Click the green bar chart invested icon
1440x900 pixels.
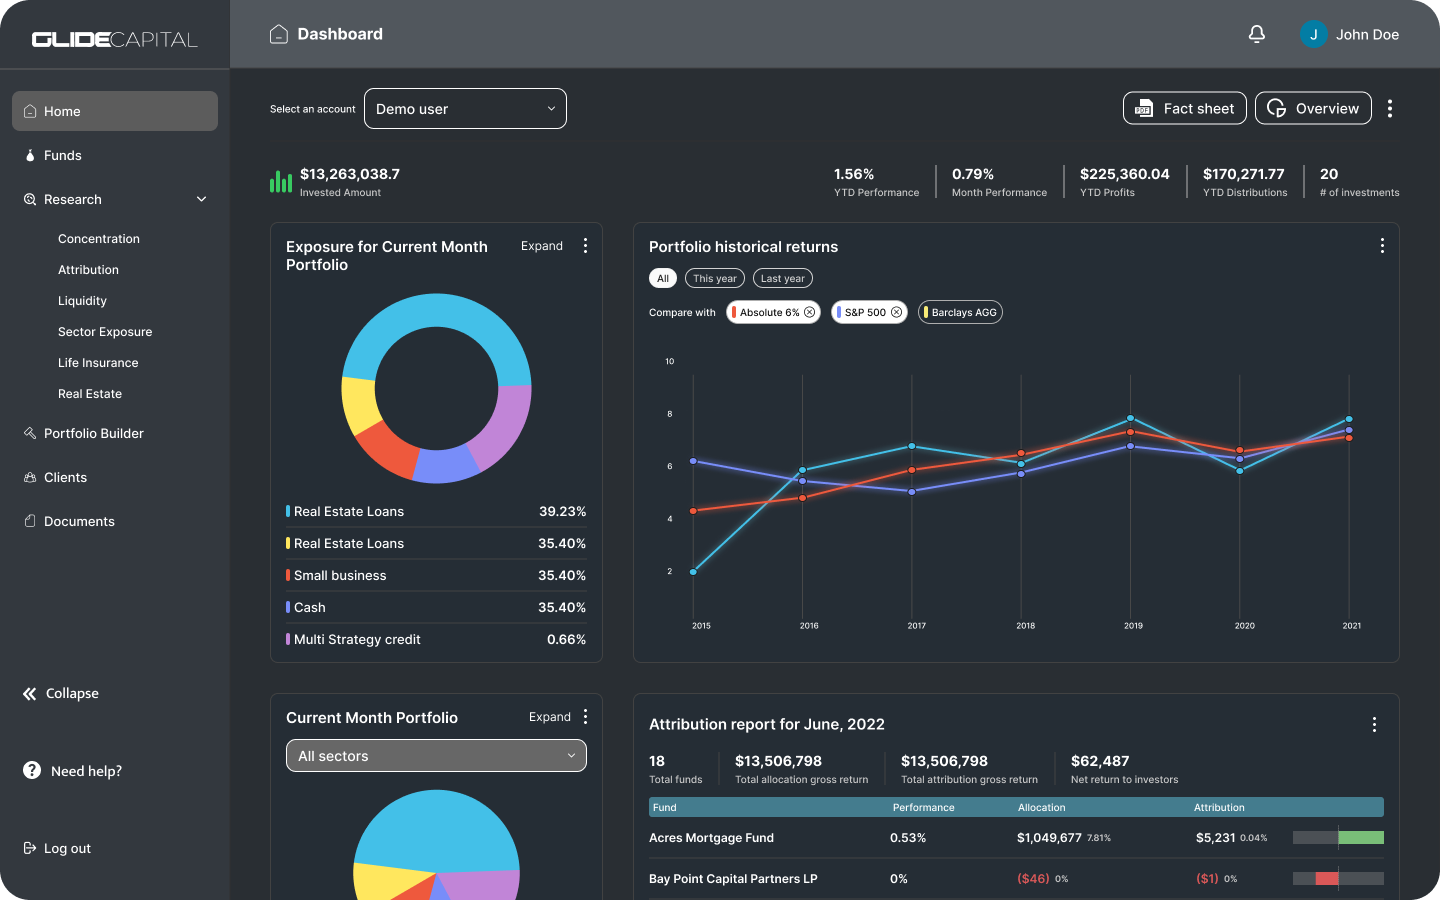281,181
